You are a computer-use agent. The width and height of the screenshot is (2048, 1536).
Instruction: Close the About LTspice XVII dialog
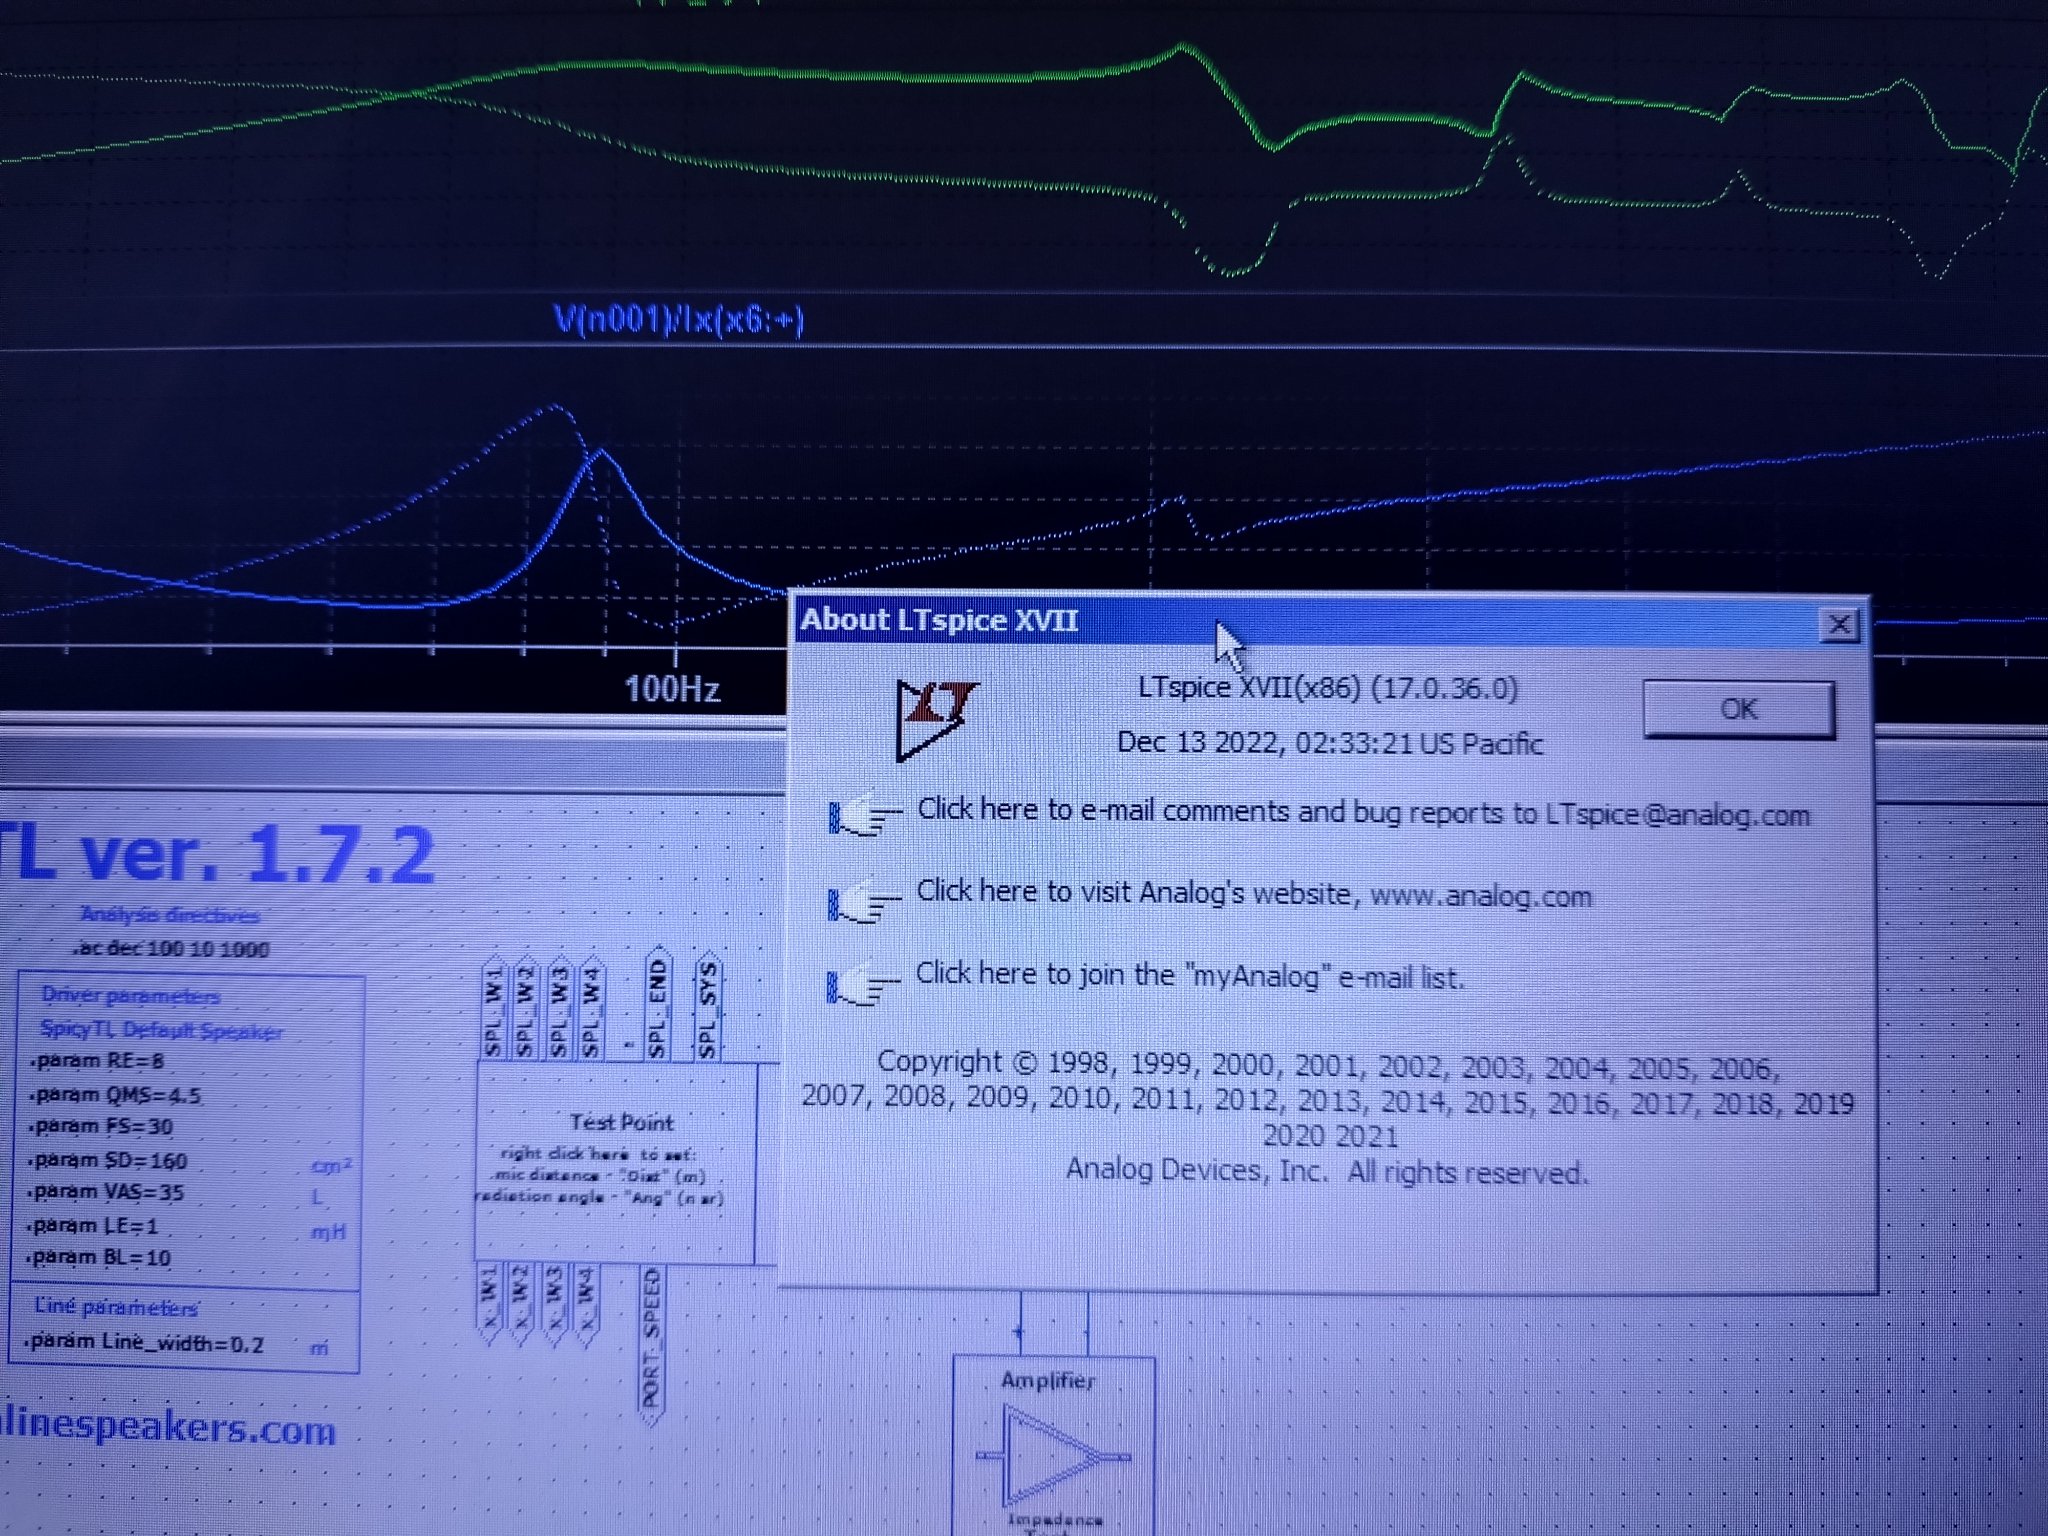pyautogui.click(x=1839, y=625)
